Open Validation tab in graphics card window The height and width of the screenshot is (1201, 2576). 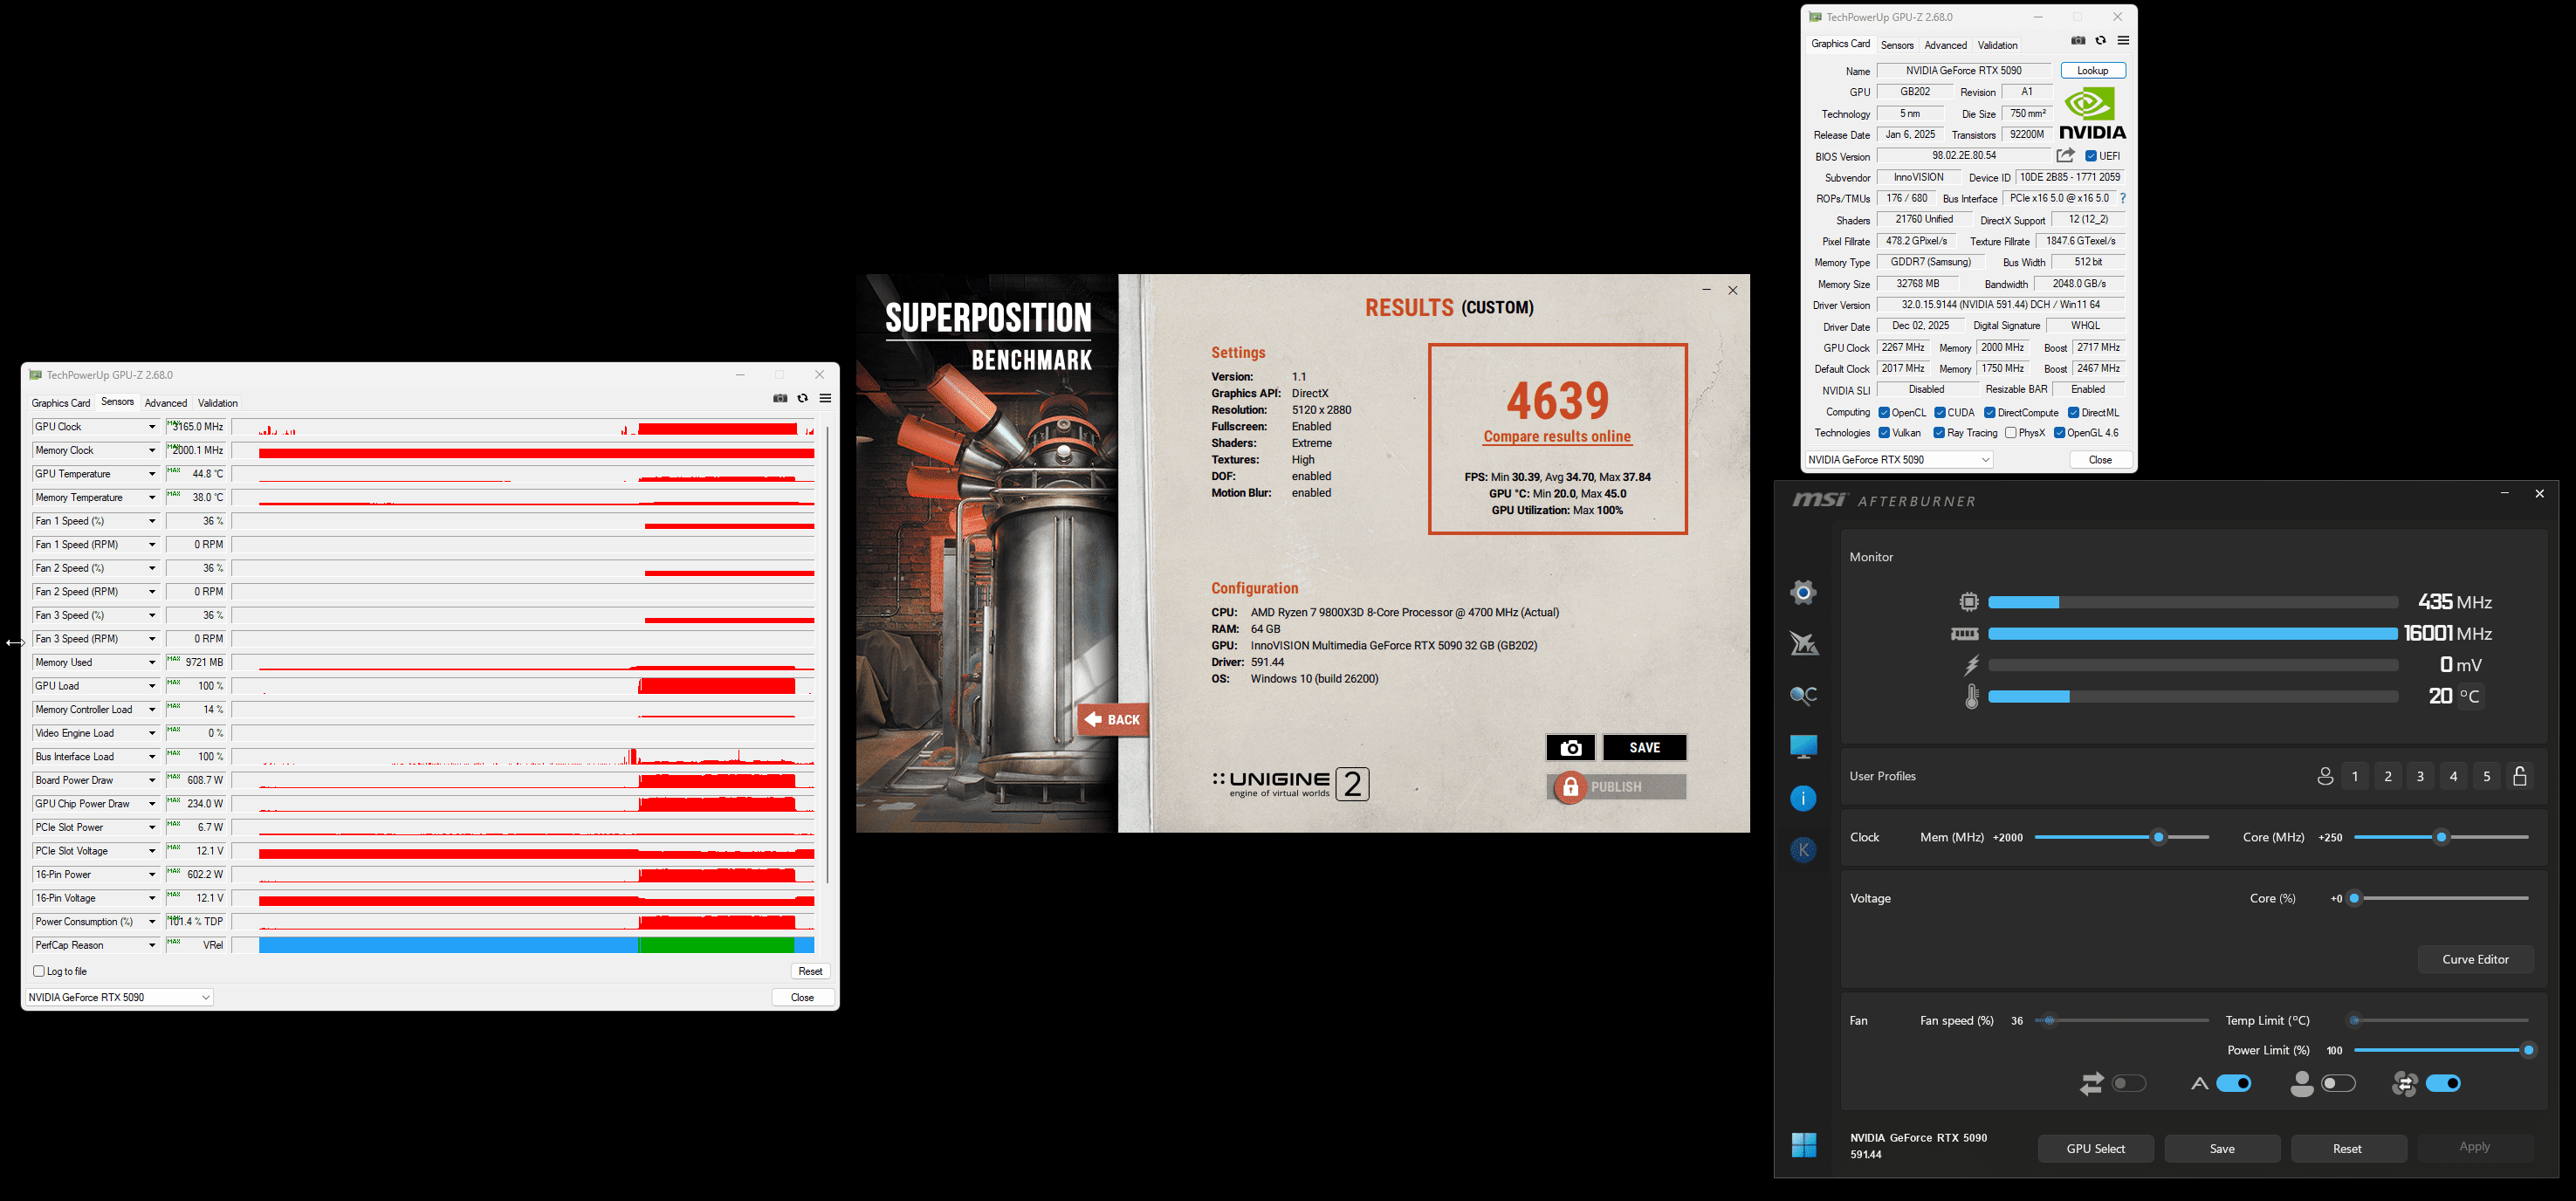(x=1997, y=45)
